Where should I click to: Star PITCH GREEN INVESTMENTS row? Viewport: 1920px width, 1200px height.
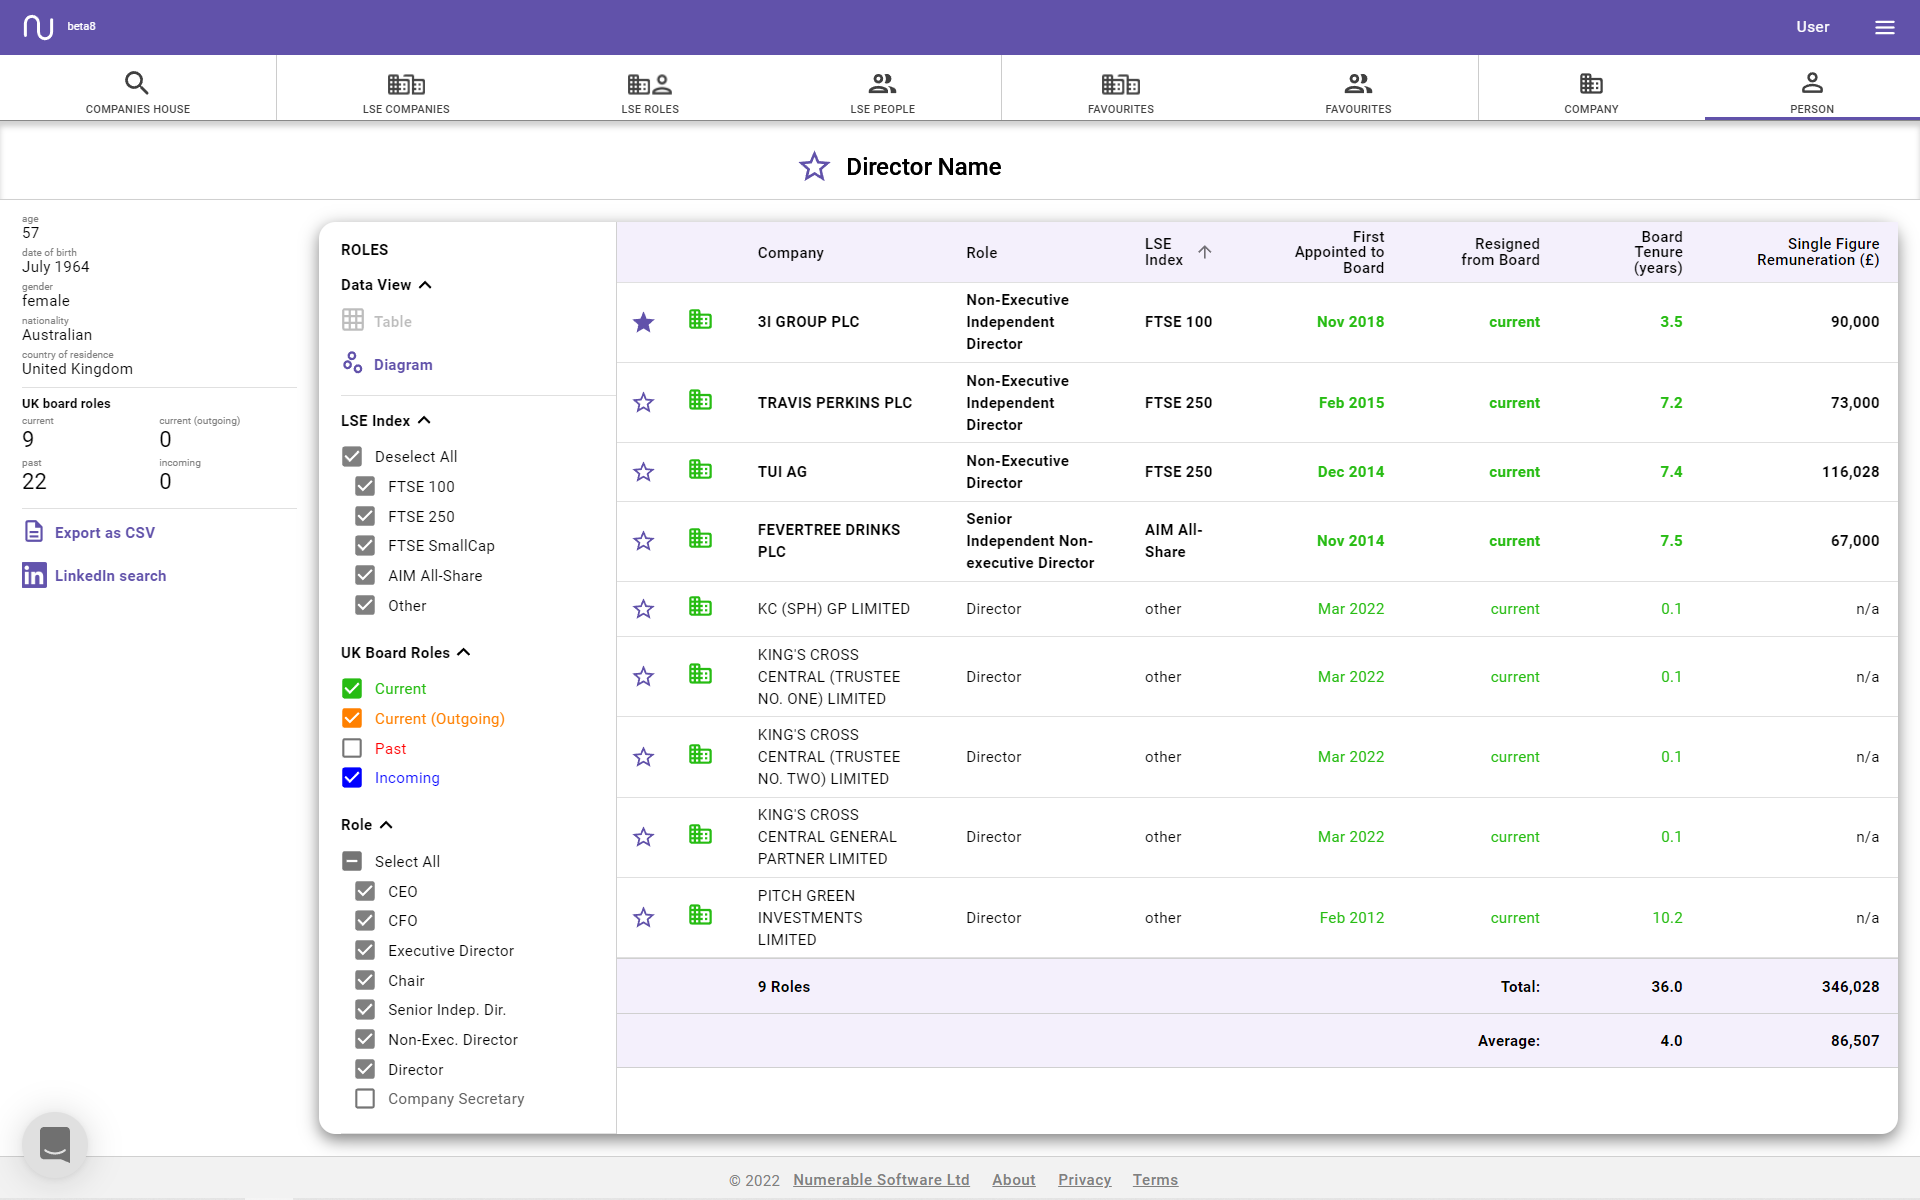(x=643, y=918)
